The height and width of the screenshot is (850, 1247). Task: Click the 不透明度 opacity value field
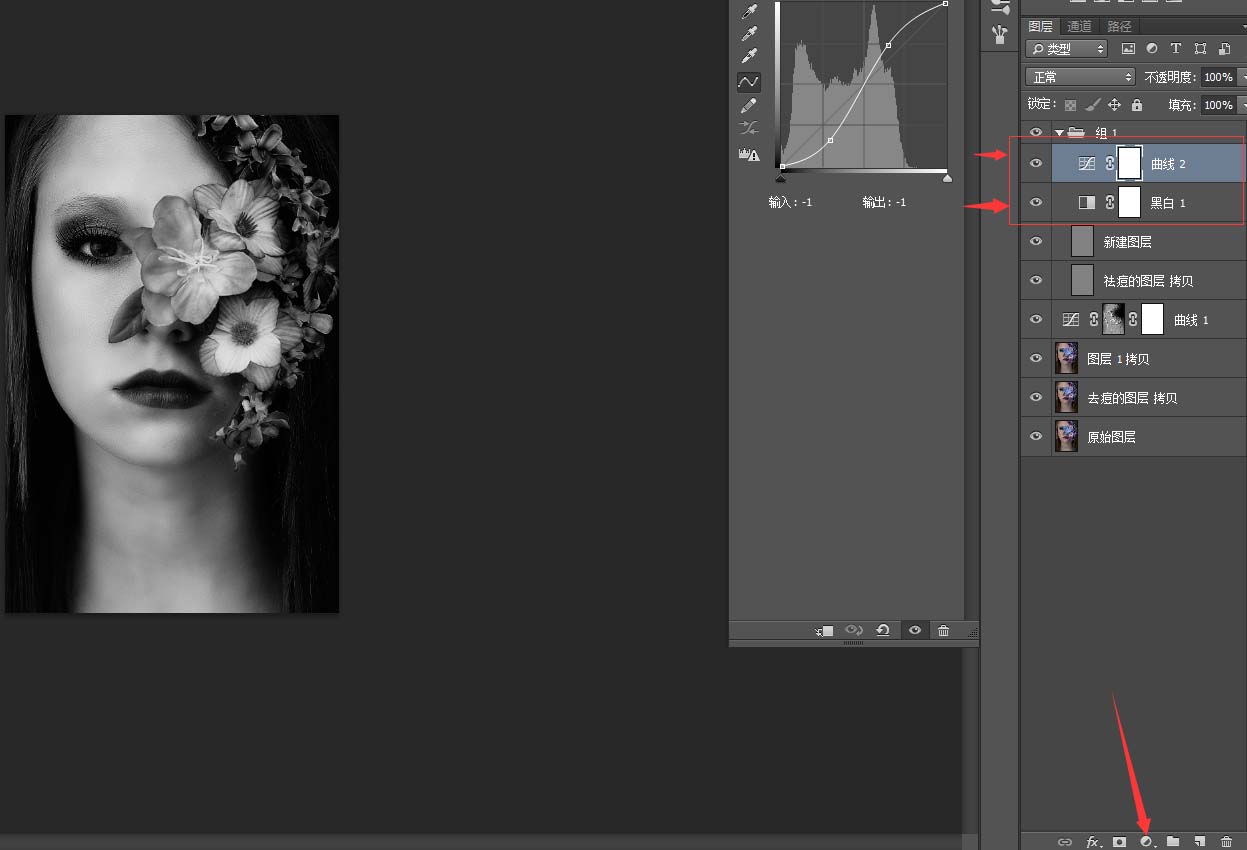pyautogui.click(x=1217, y=77)
